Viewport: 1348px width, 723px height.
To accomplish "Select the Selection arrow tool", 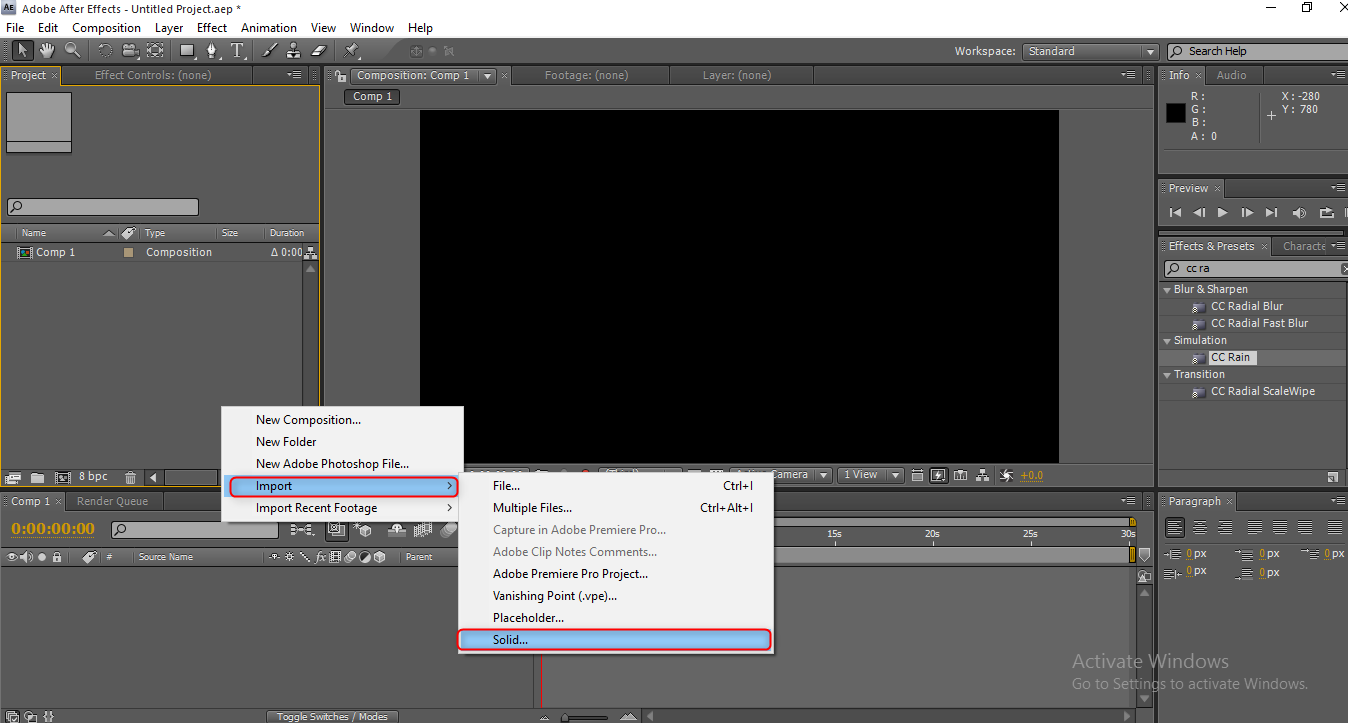I will pos(22,50).
